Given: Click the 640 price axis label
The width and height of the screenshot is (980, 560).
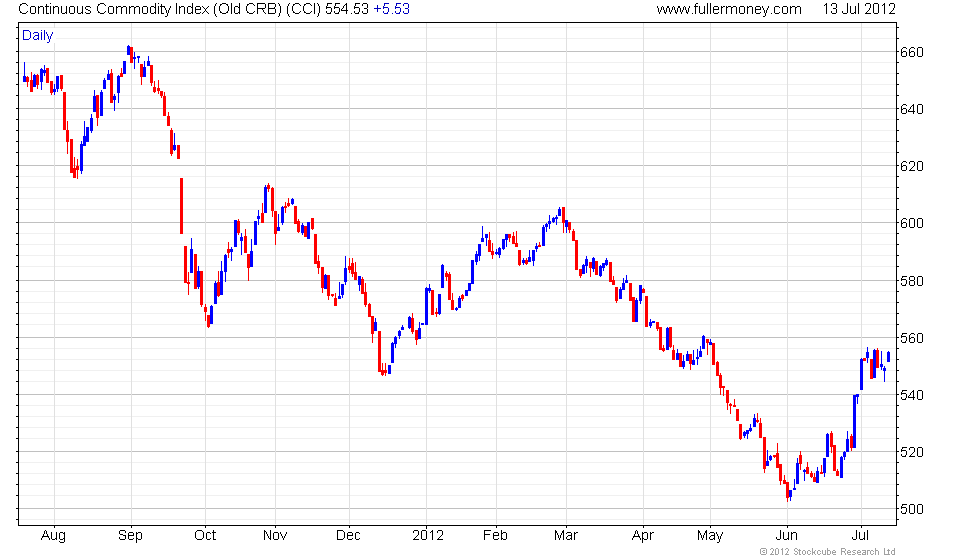Looking at the screenshot, I should (x=911, y=109).
